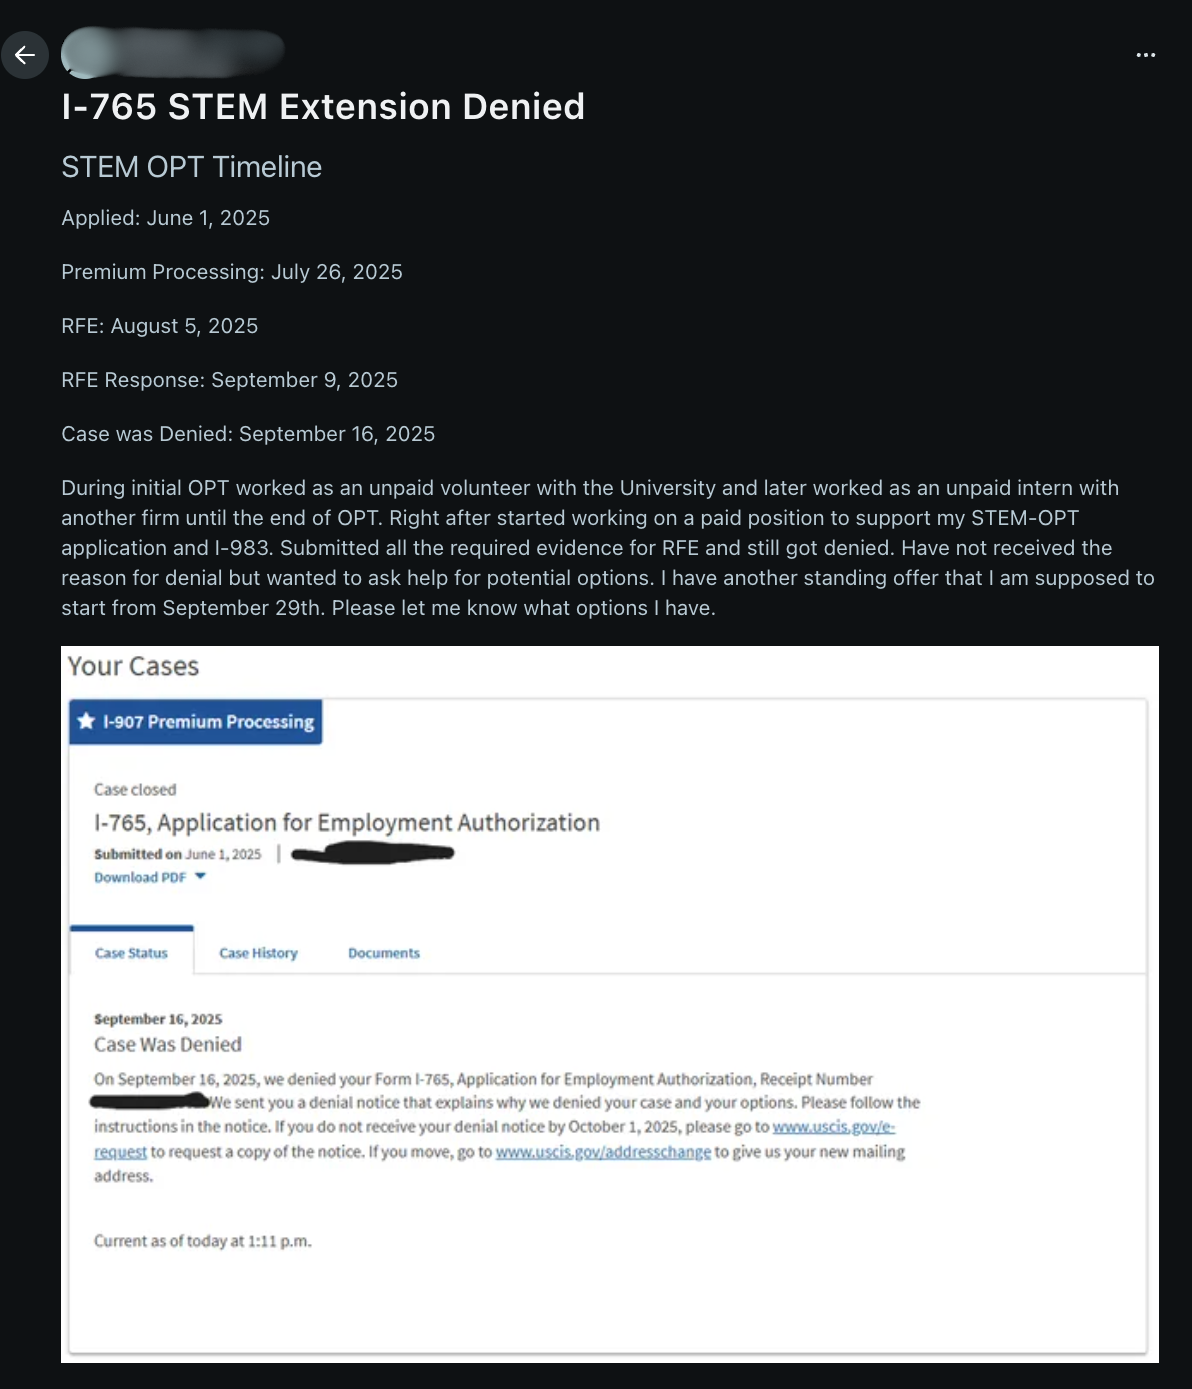Click the I-765 Application for Employment Authorization heading

click(x=347, y=823)
